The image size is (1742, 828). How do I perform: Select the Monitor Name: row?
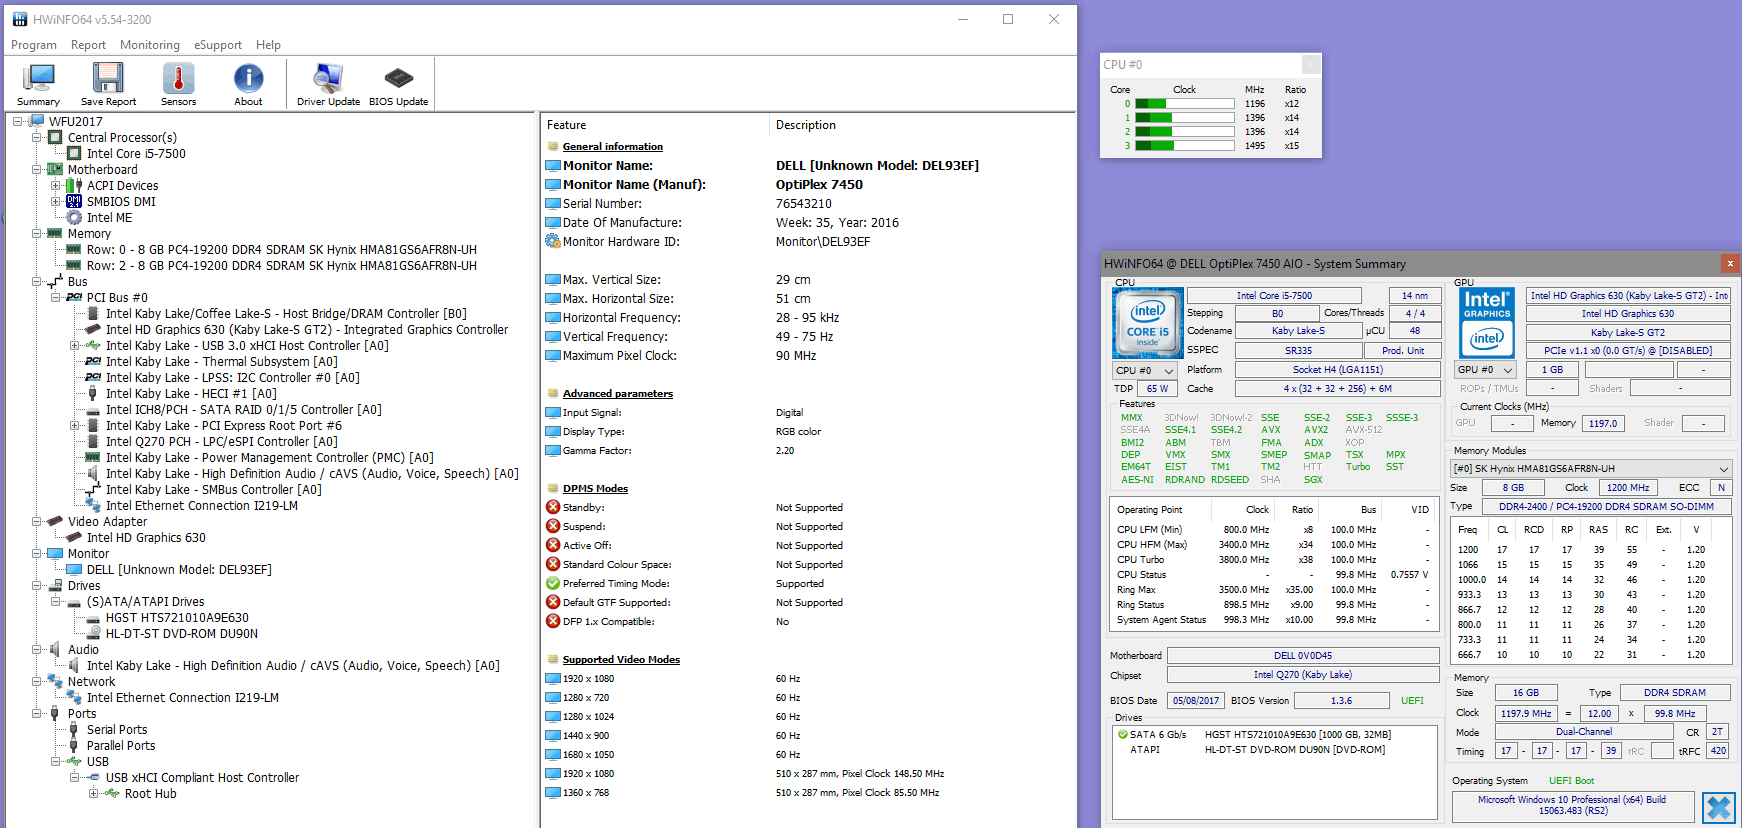tap(808, 166)
